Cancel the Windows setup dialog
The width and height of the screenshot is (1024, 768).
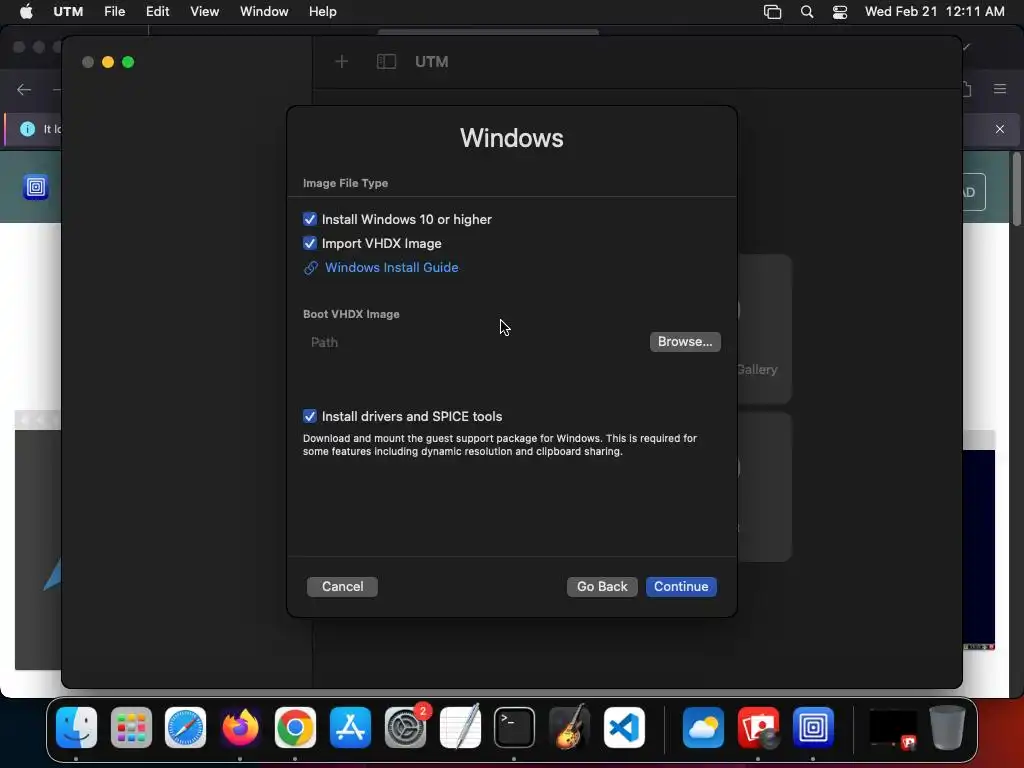pos(342,586)
